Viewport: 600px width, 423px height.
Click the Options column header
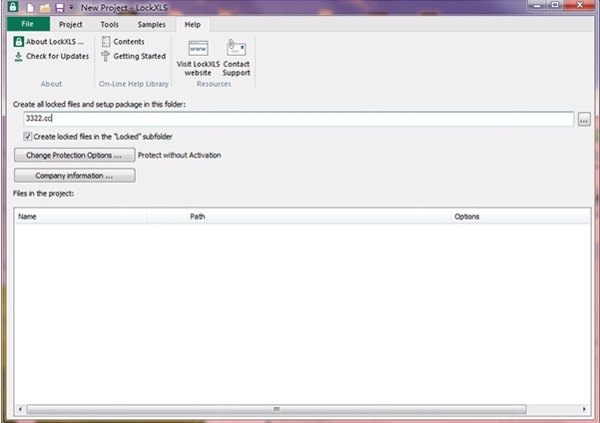pos(520,217)
